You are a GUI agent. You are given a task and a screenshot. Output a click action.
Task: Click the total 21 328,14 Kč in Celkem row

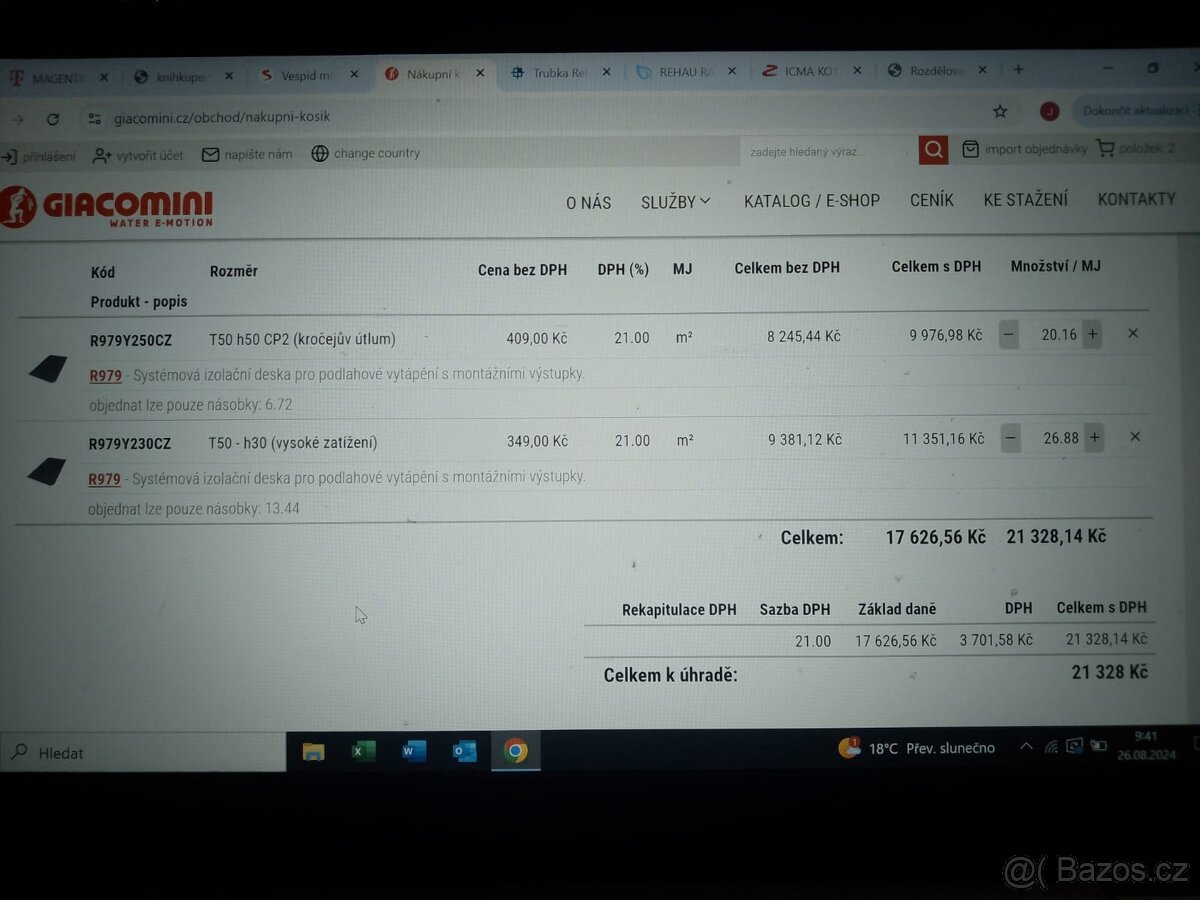pos(1056,536)
